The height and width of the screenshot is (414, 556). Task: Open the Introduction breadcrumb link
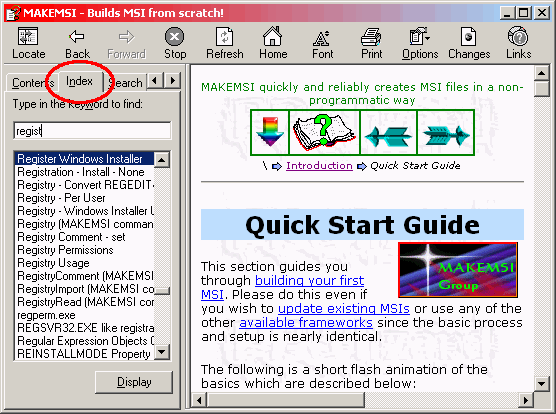click(319, 166)
